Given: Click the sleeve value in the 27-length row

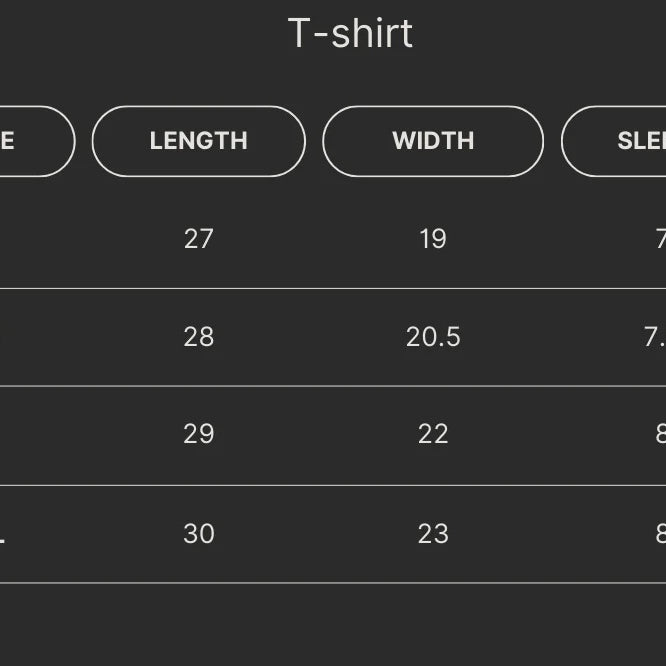Looking at the screenshot, I should click(x=660, y=238).
